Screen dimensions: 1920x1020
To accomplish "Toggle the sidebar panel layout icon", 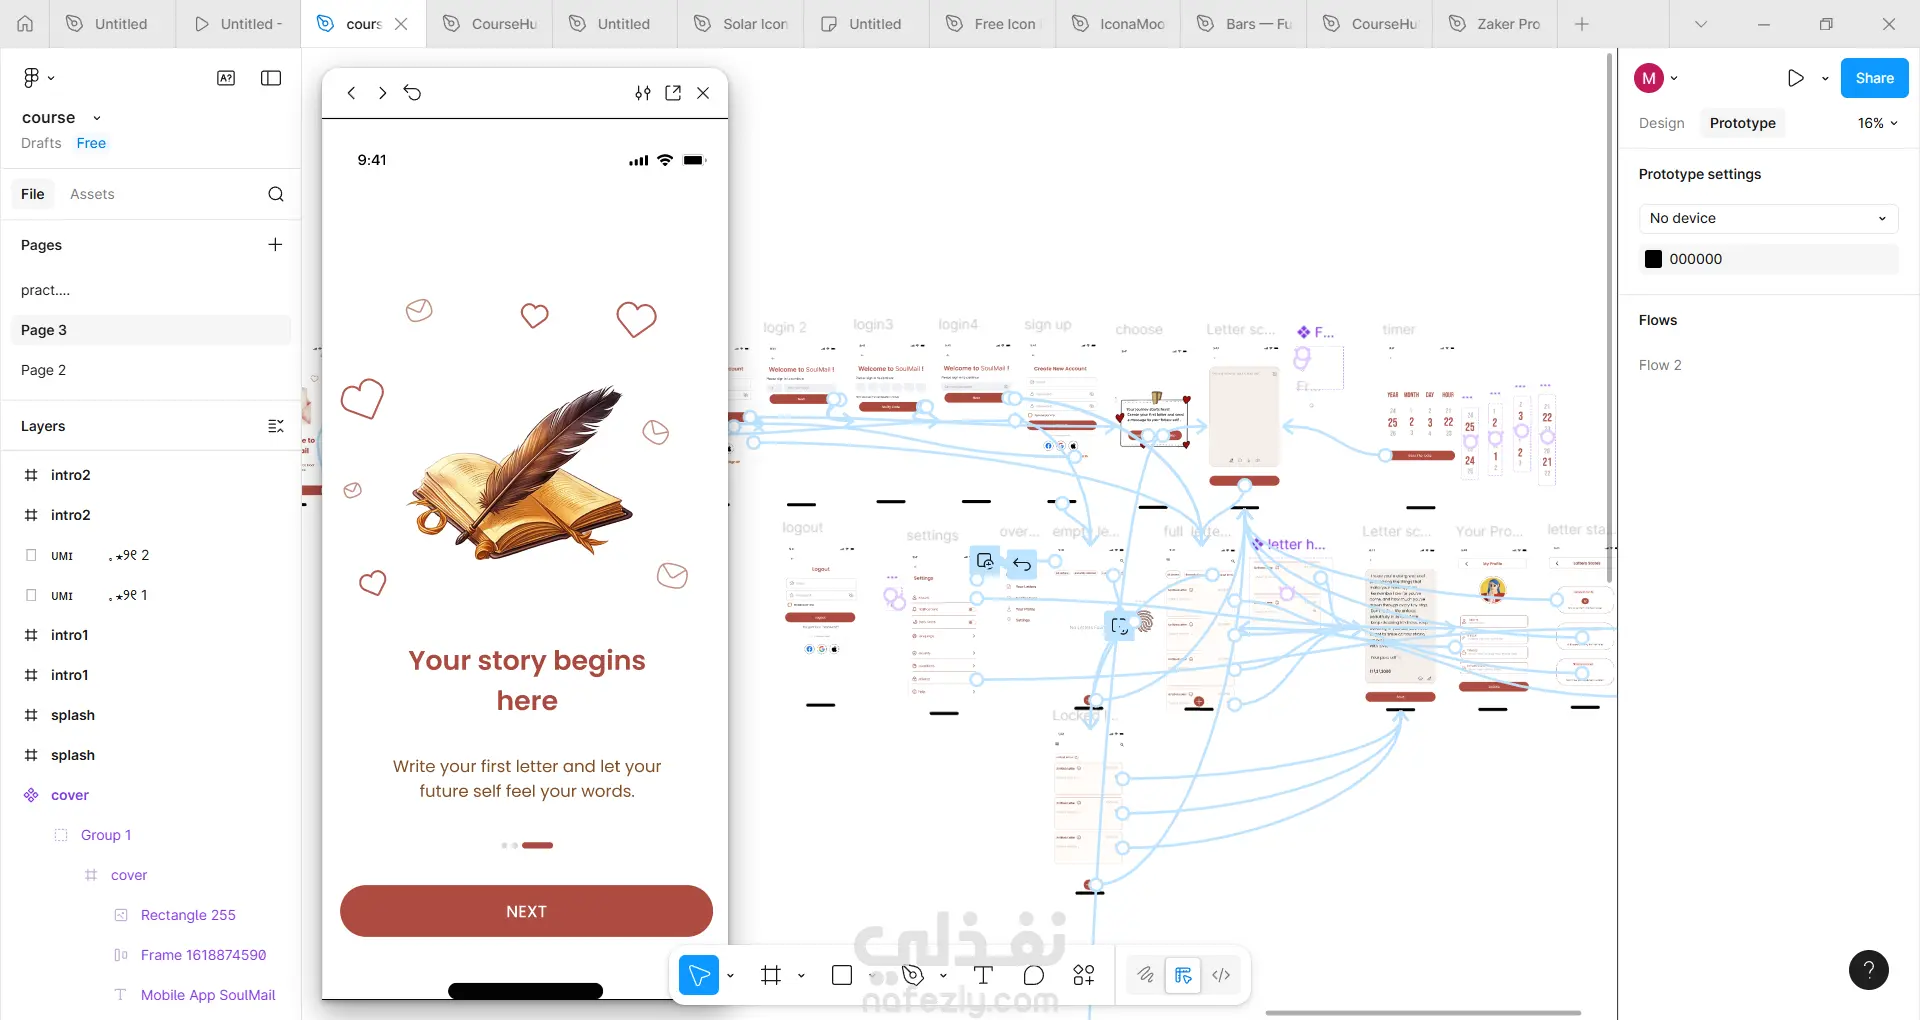I will pos(271,78).
